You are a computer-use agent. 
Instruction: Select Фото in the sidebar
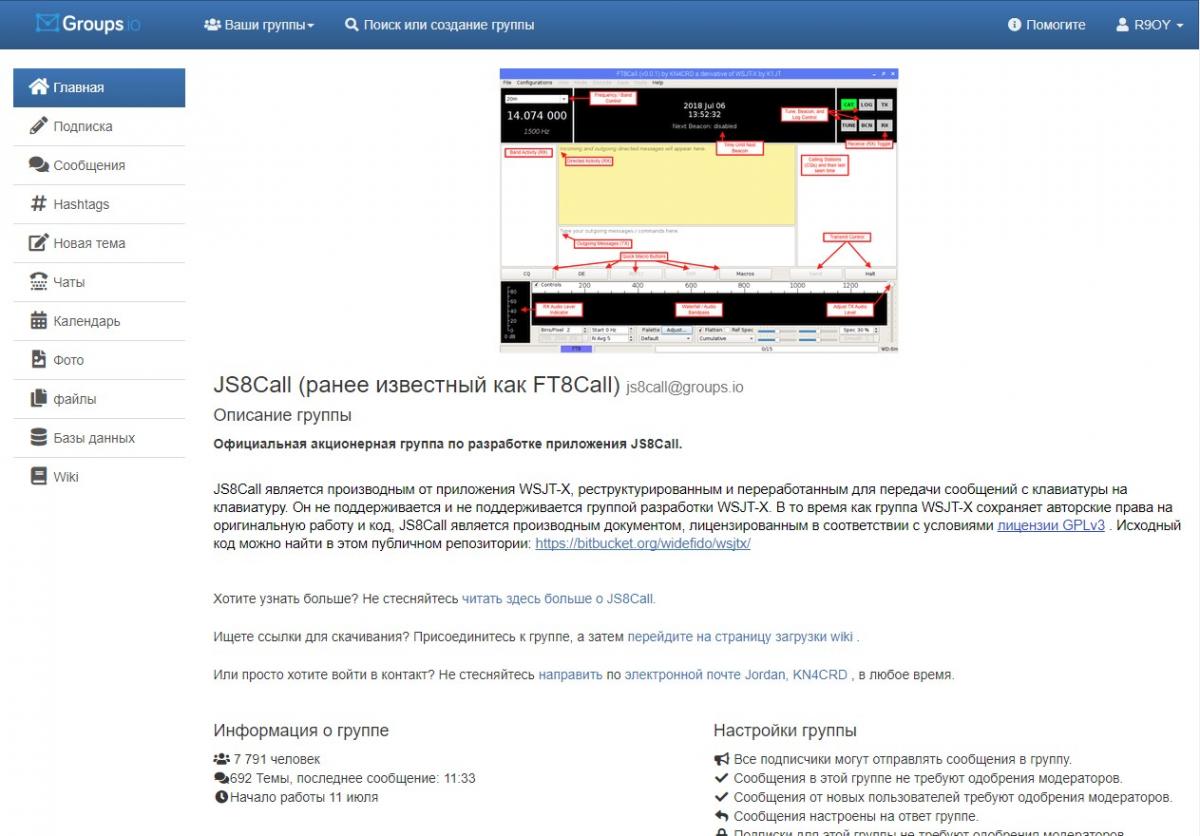pyautogui.click(x=68, y=360)
